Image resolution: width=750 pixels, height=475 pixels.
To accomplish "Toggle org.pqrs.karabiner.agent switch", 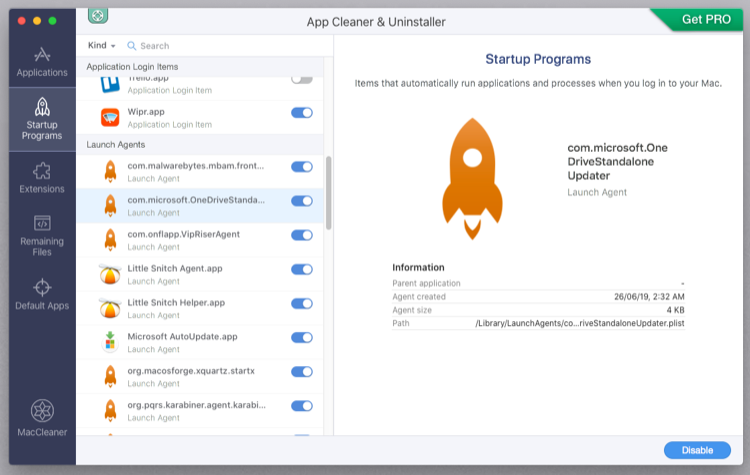I will pos(302,406).
